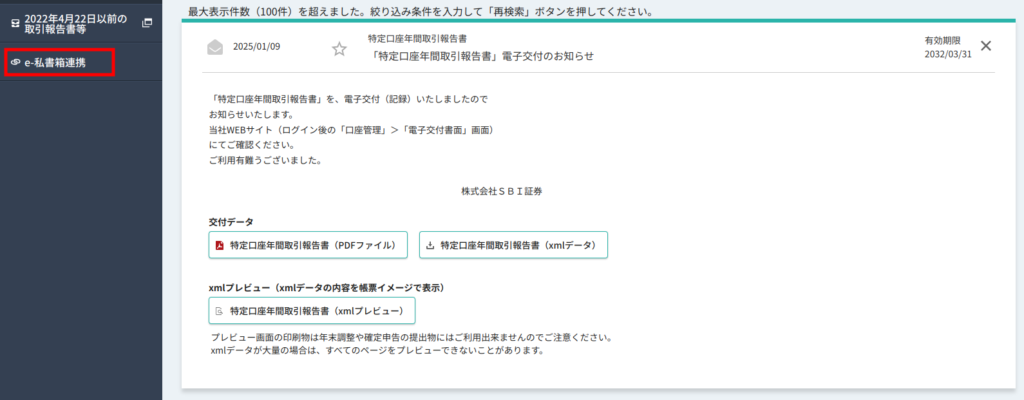Click the download arrow icon for xml data
Screen dimensions: 1024x400
(430, 245)
